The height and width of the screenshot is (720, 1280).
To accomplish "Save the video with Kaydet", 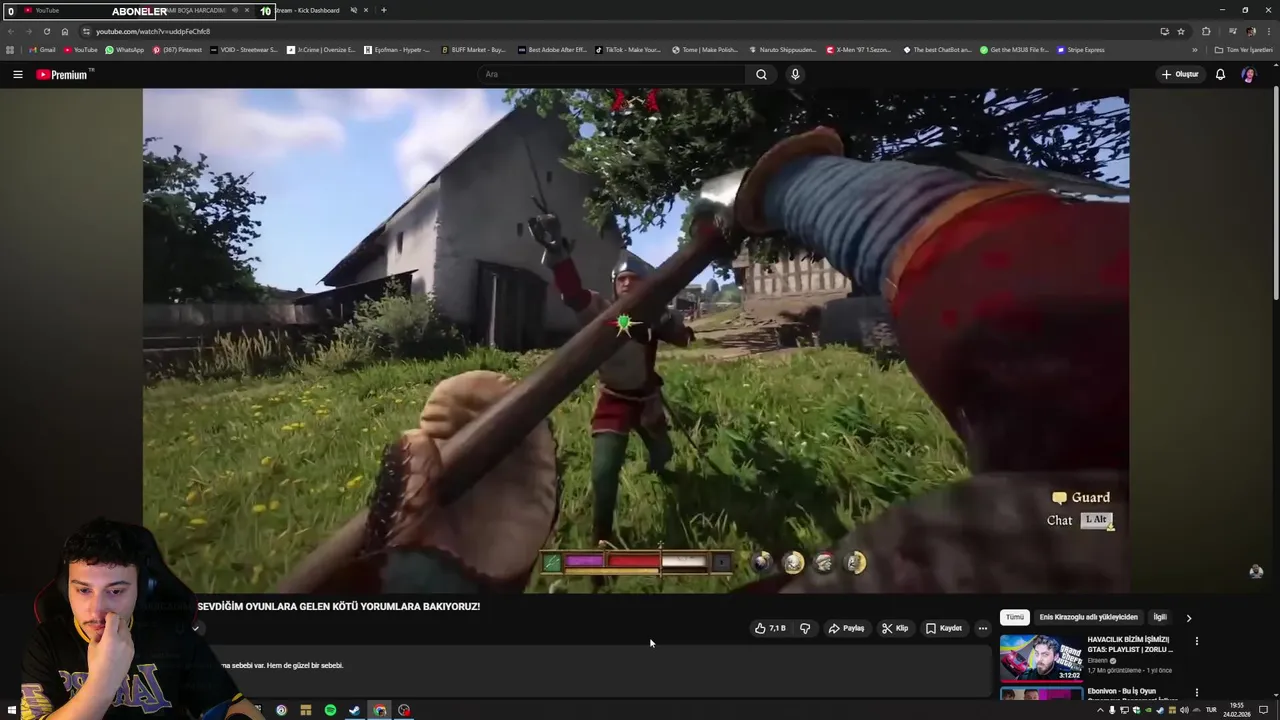I will coord(944,628).
